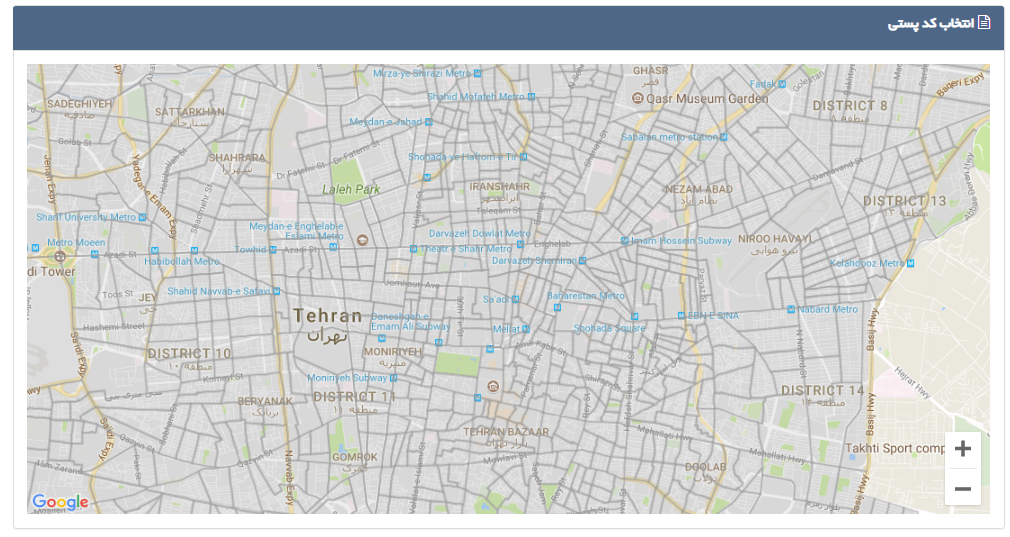
Task: Click the Darvazeh Shemiran metro icon
Action: pyautogui.click(x=582, y=261)
